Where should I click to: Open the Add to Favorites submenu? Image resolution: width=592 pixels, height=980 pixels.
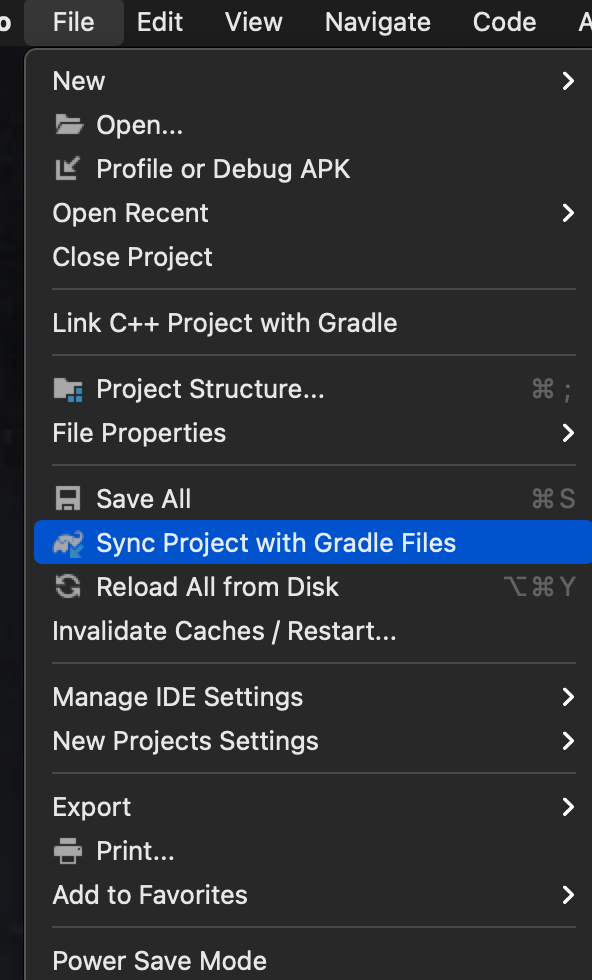coord(313,895)
